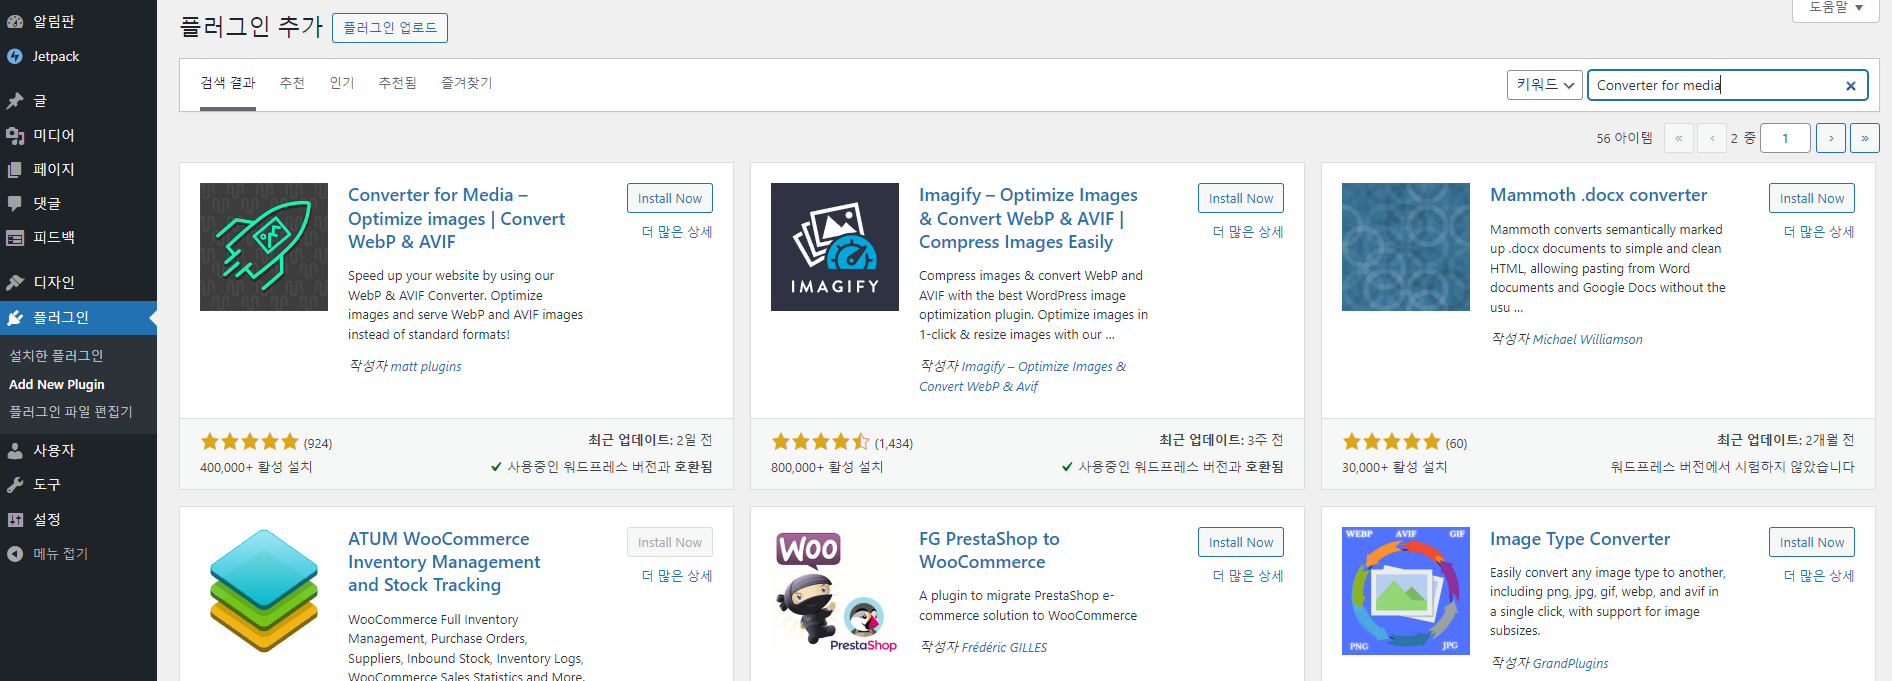
Task: Click FG PrestaShop to WooCommerce thumbnail
Action: click(x=835, y=591)
